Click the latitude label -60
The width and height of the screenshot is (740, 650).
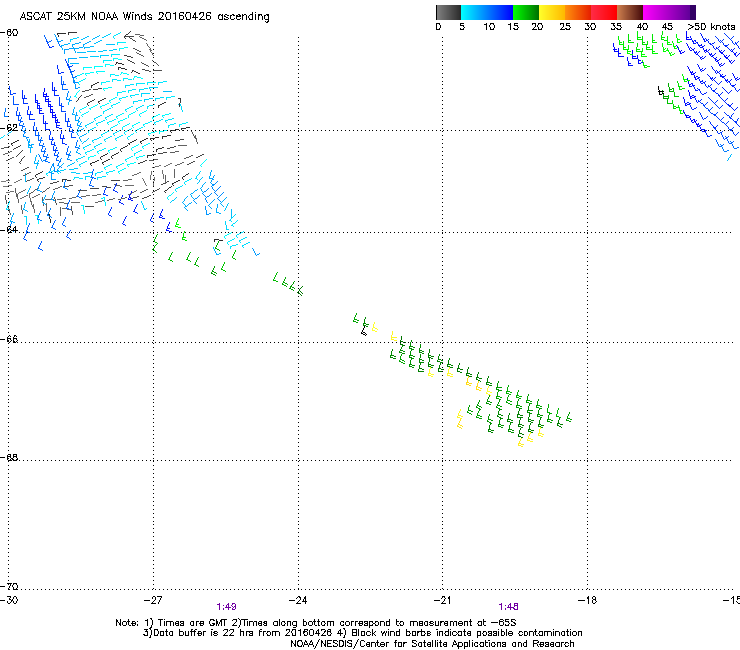9,33
